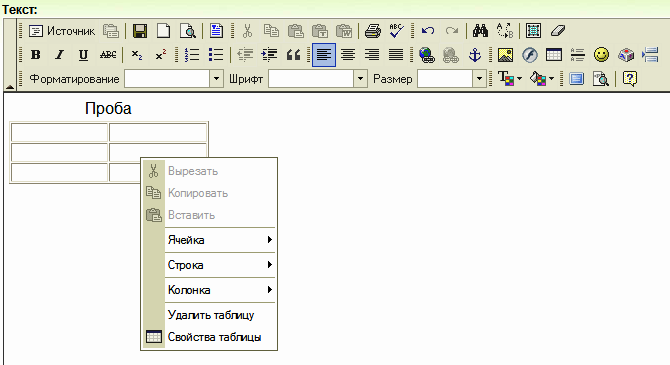Image resolution: width=670 pixels, height=365 pixels.
Task: Choose the text color
Action: [x=510, y=79]
